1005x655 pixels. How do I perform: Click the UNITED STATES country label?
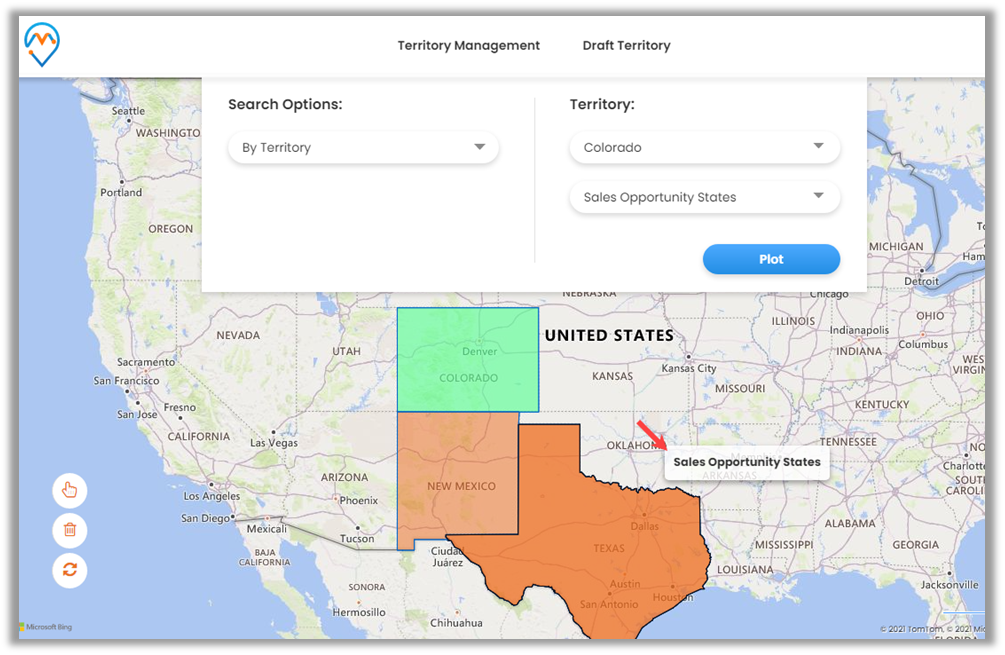(x=608, y=336)
